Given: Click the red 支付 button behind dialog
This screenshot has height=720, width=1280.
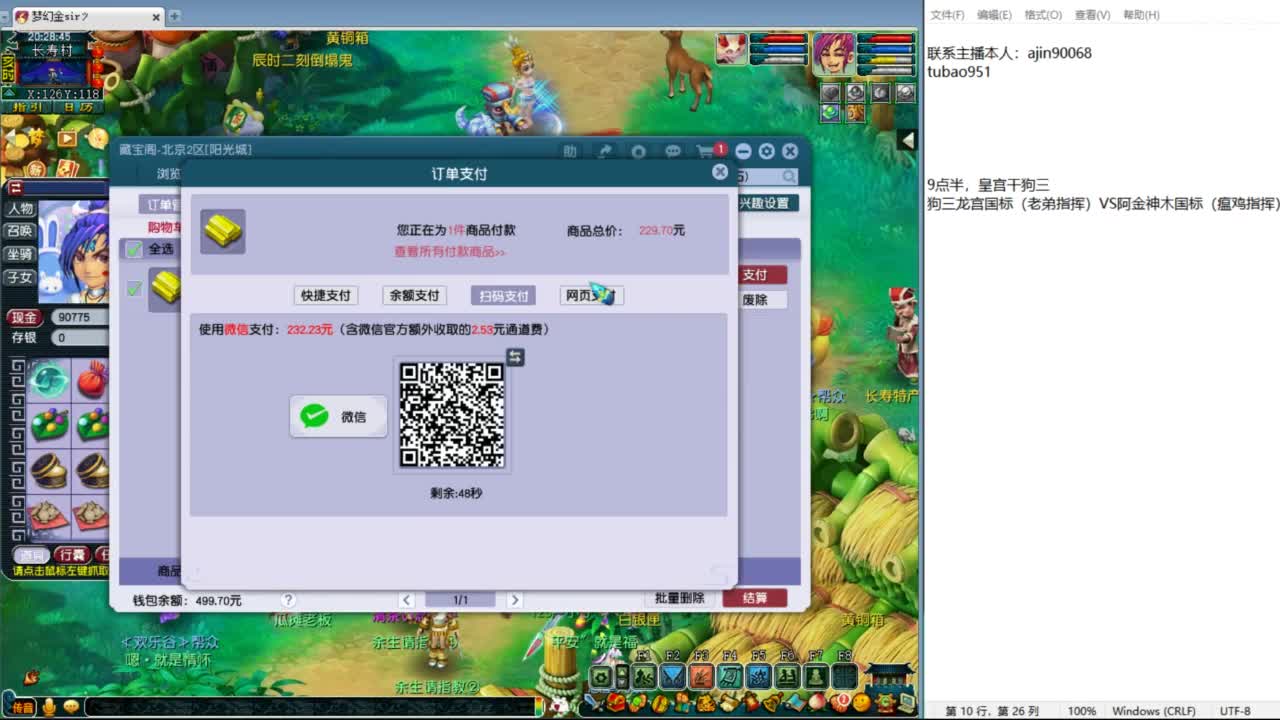Looking at the screenshot, I should [763, 275].
